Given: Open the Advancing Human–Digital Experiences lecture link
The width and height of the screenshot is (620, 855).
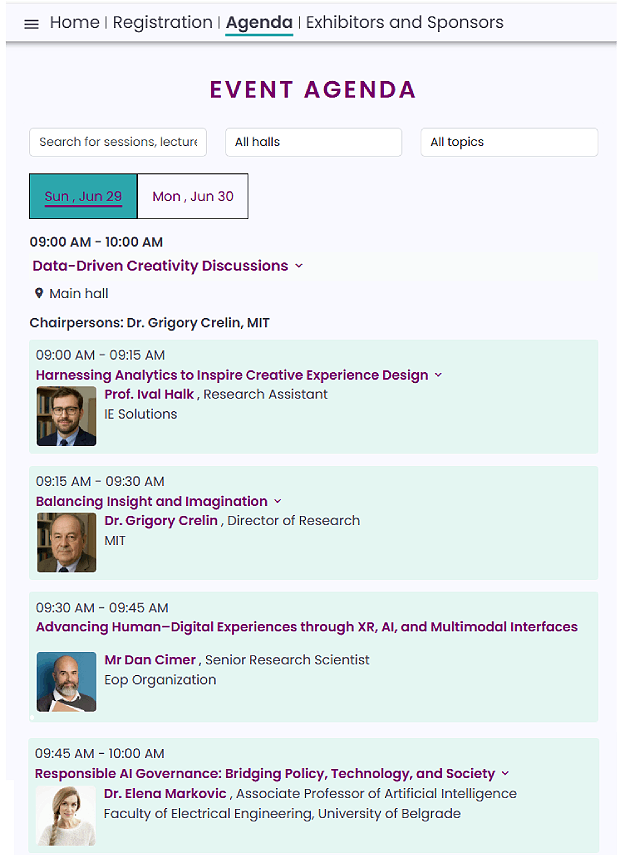Looking at the screenshot, I should click(x=306, y=628).
